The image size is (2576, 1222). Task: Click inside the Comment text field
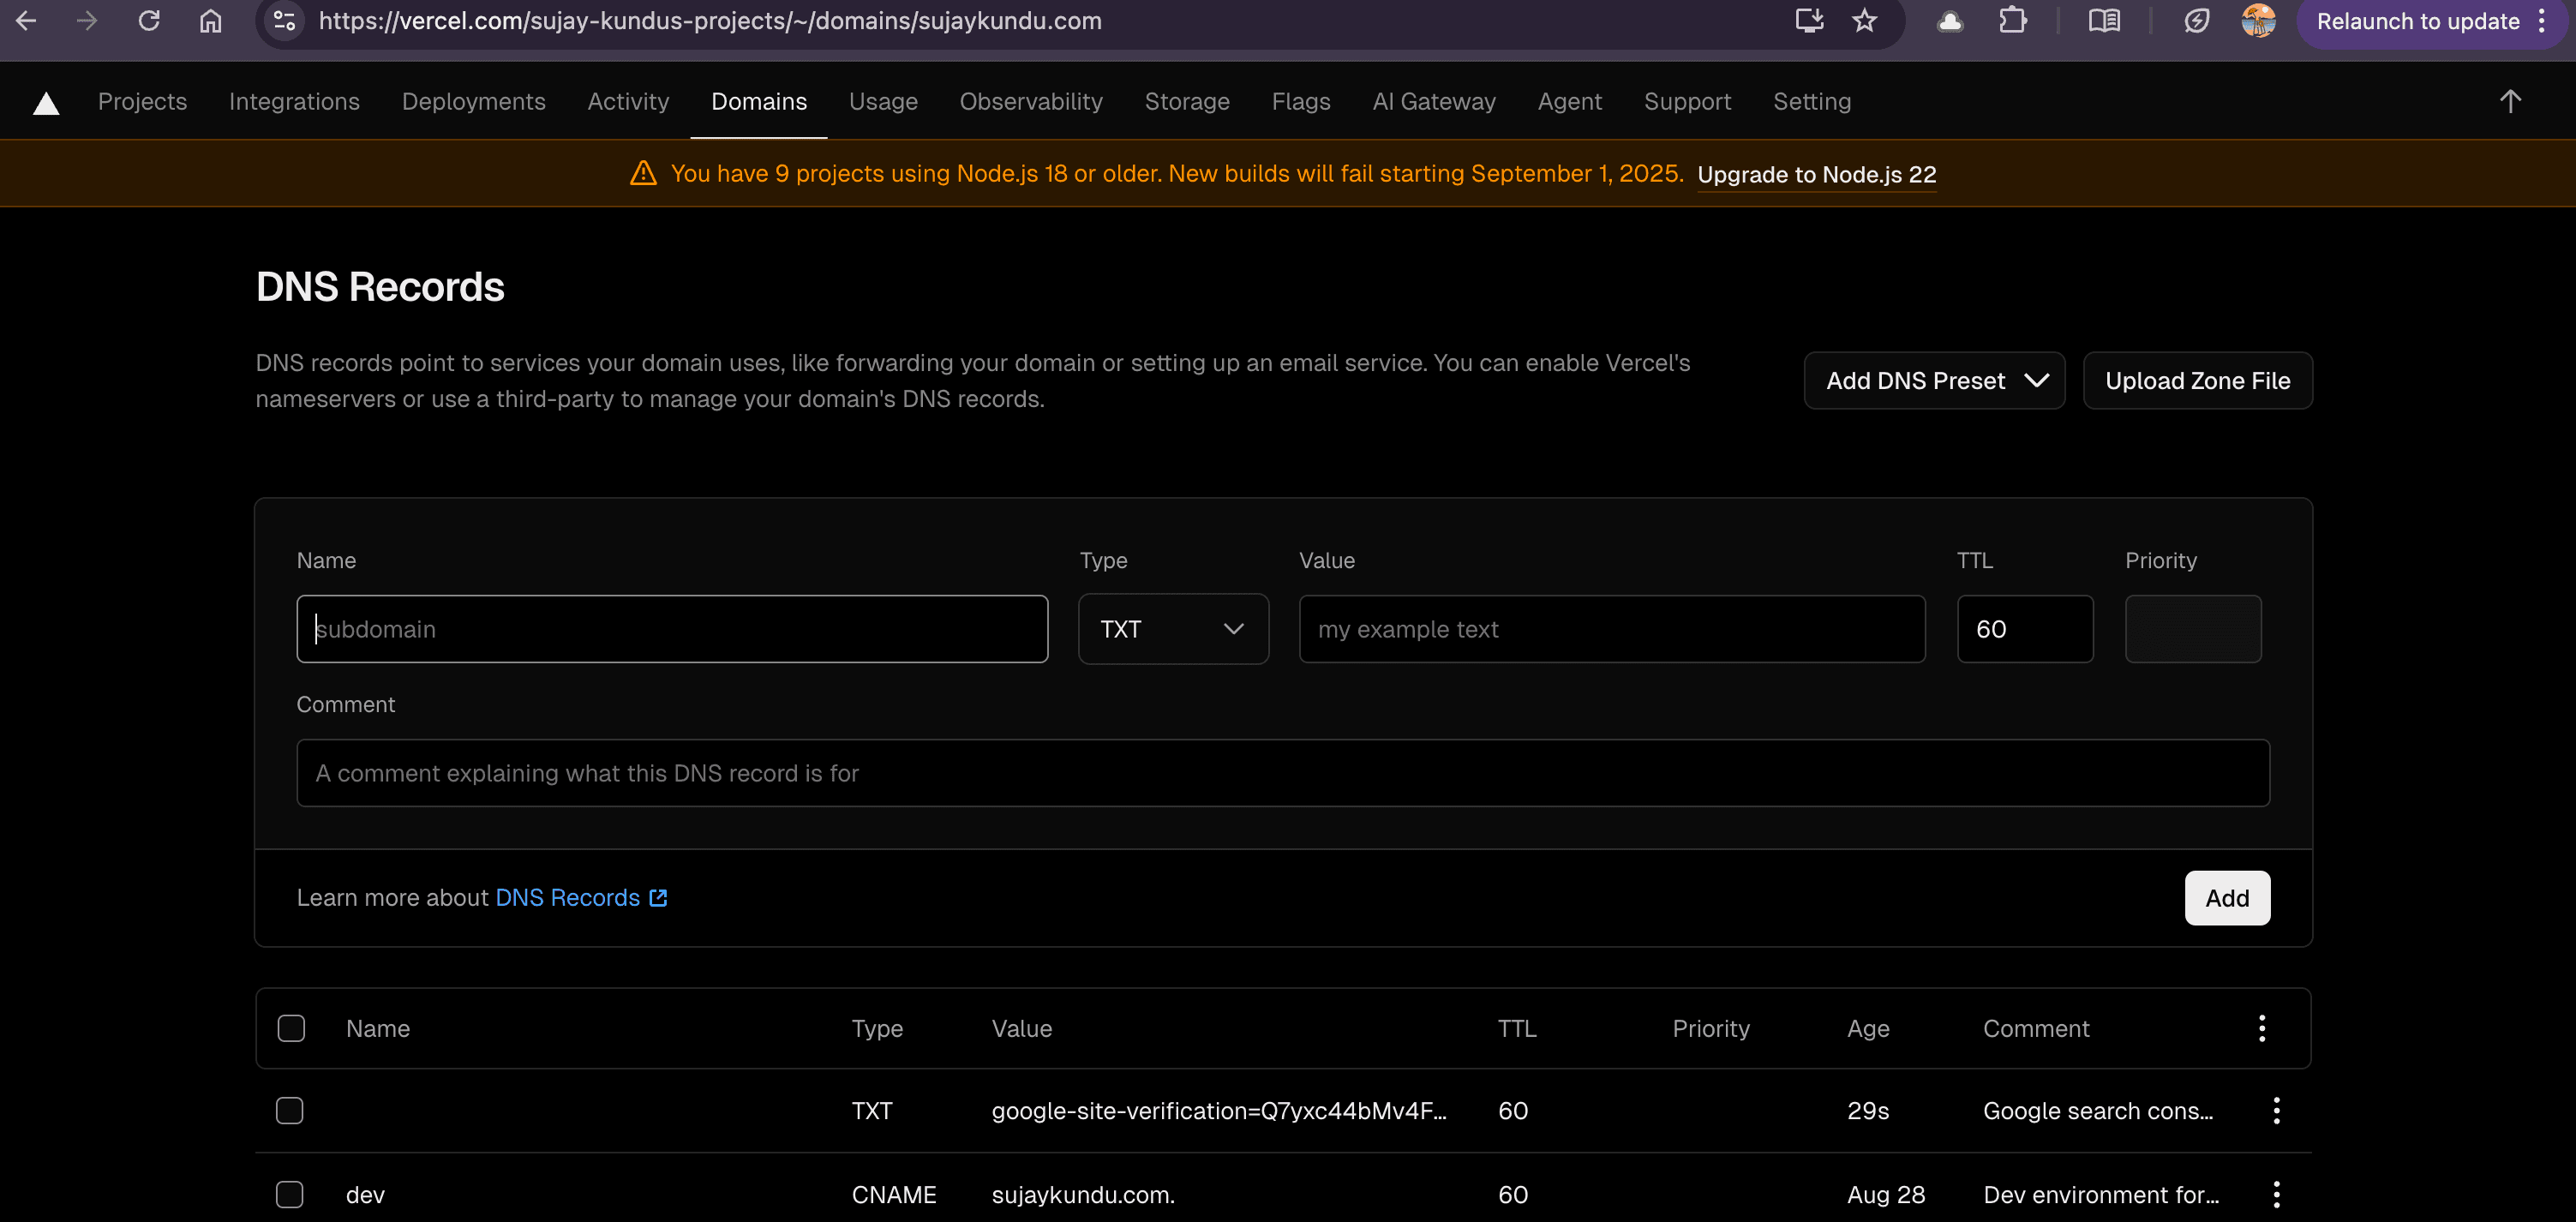[1284, 772]
